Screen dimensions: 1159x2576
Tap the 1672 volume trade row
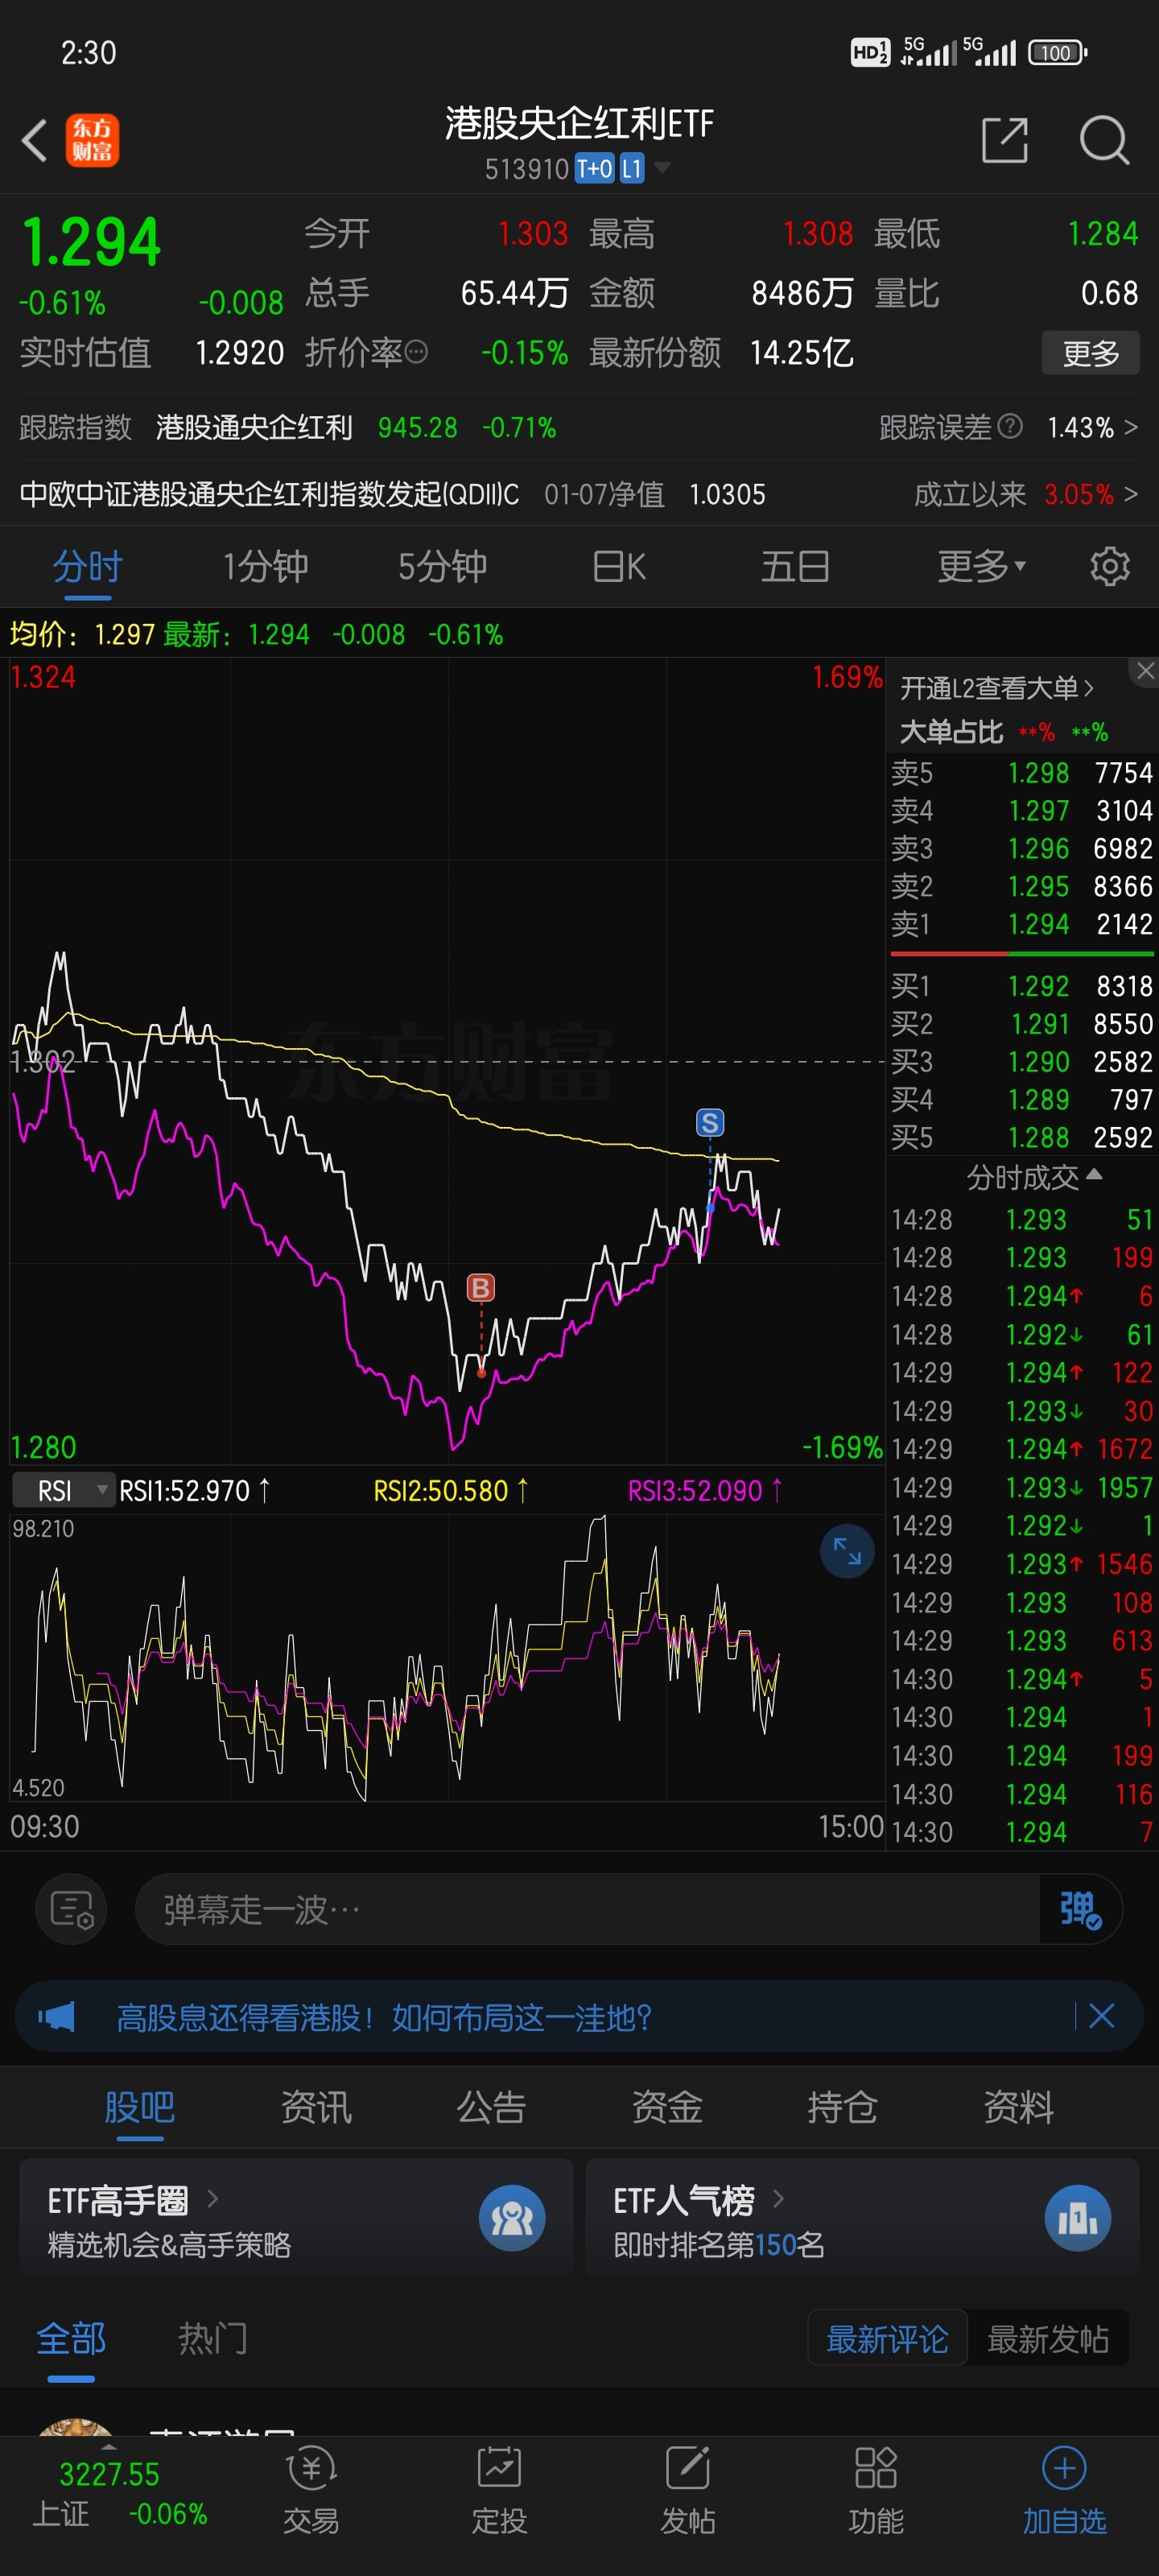(x=1021, y=1448)
